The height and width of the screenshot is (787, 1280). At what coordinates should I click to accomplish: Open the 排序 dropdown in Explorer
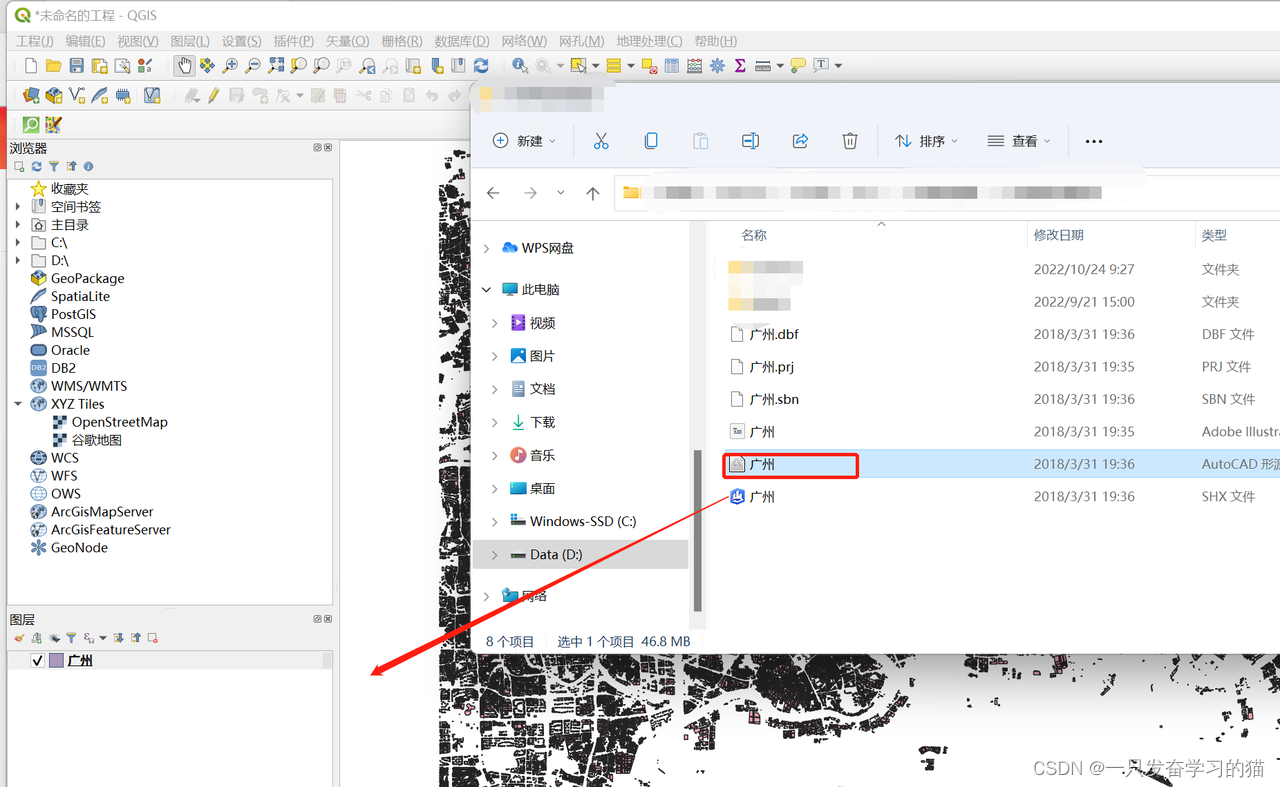(926, 141)
